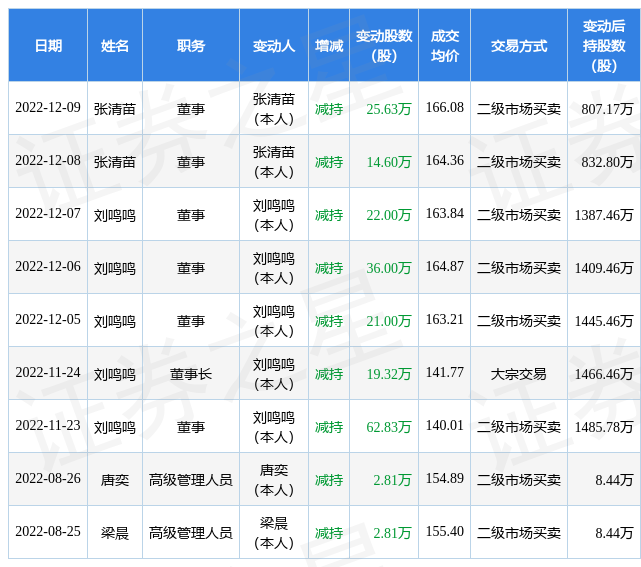Click average price 164.36

[x=444, y=161]
